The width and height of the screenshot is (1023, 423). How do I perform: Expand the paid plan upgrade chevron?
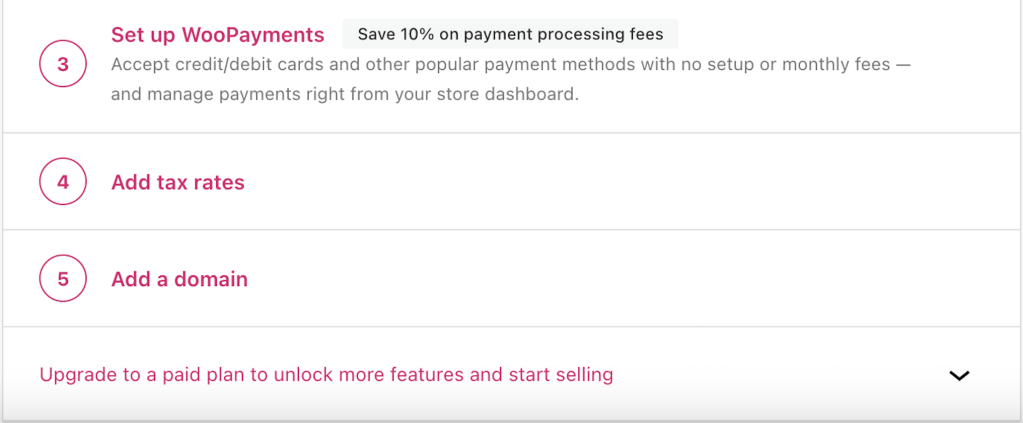[959, 376]
